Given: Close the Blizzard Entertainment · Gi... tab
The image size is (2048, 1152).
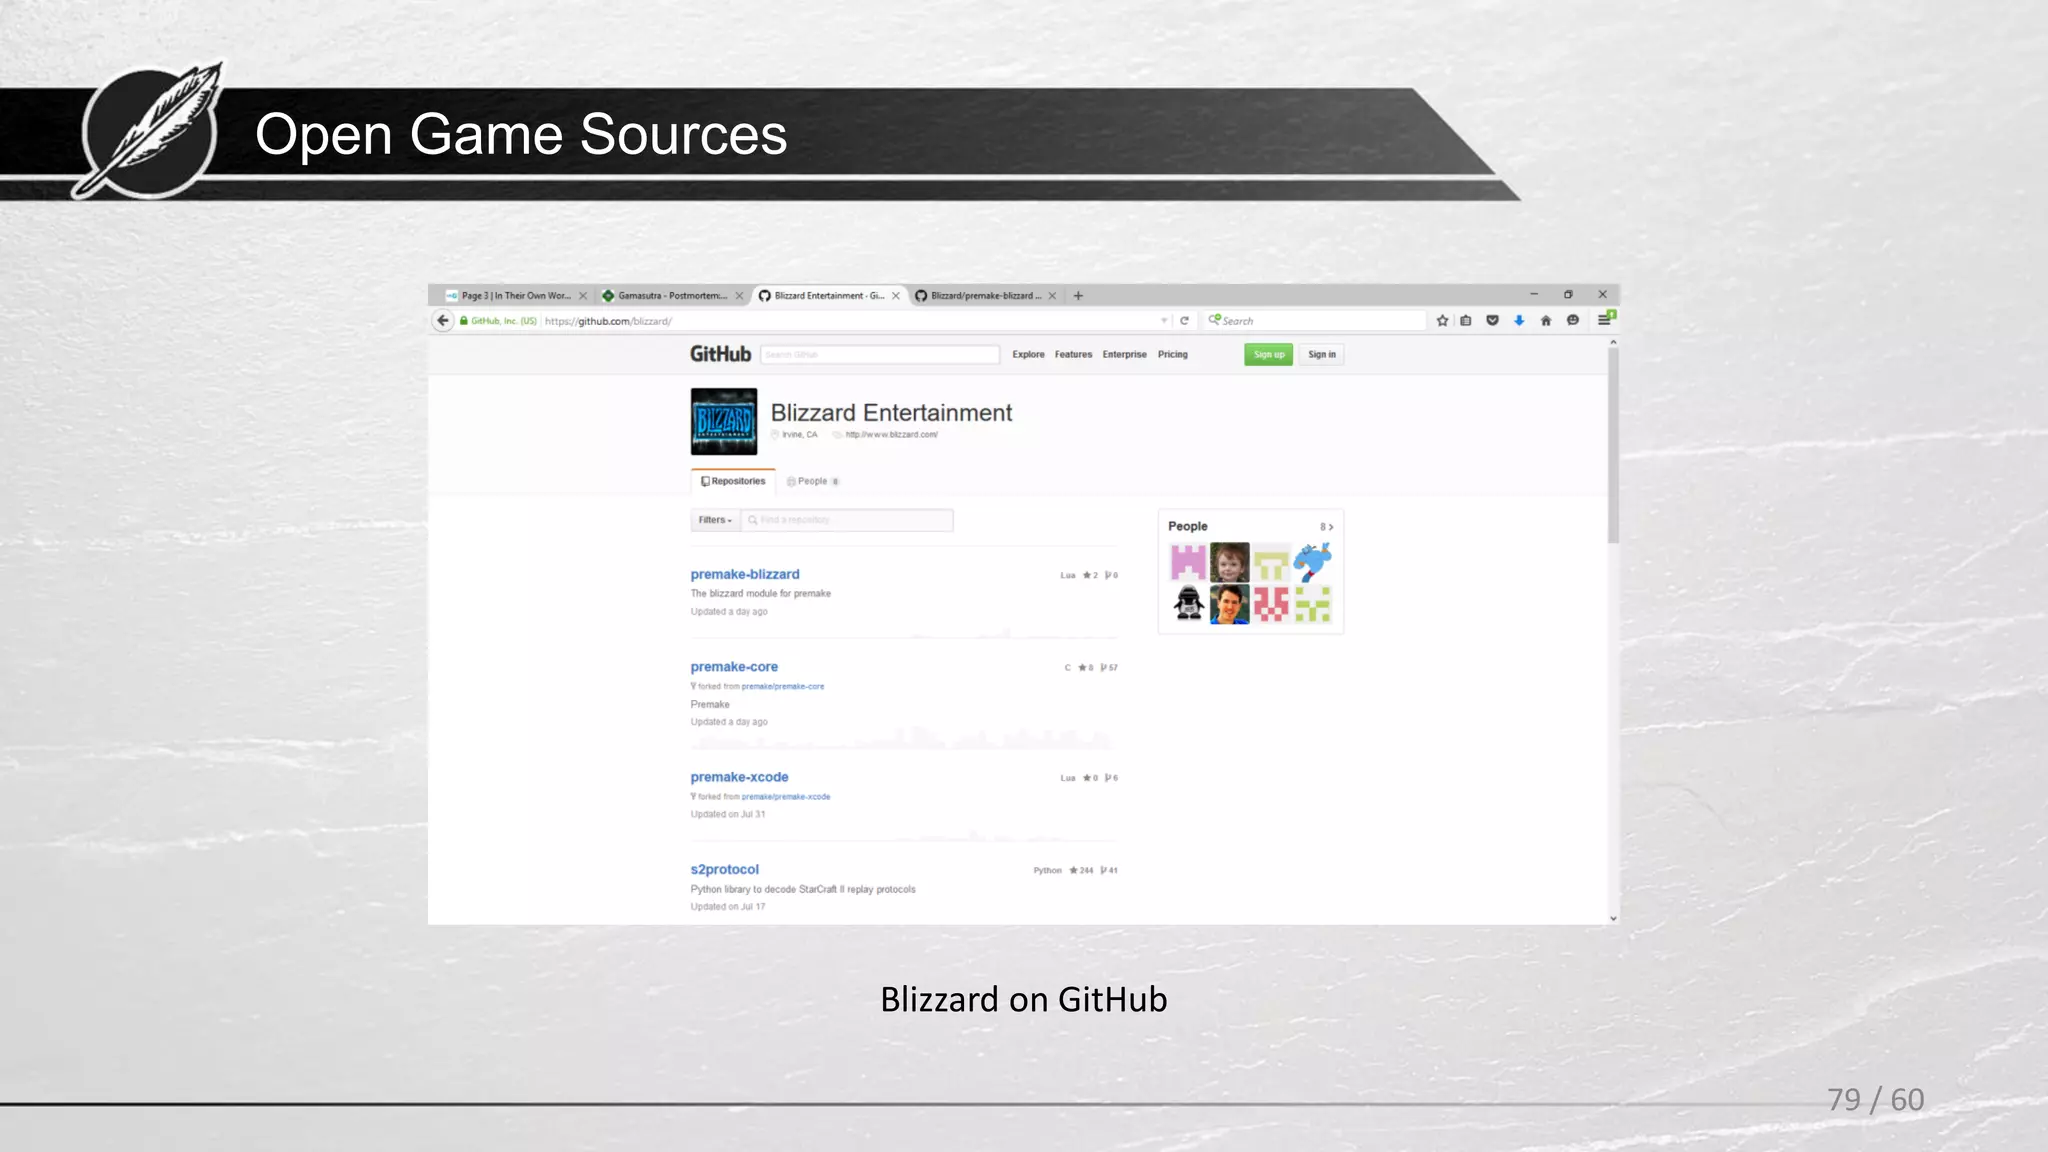Looking at the screenshot, I should click(x=896, y=296).
